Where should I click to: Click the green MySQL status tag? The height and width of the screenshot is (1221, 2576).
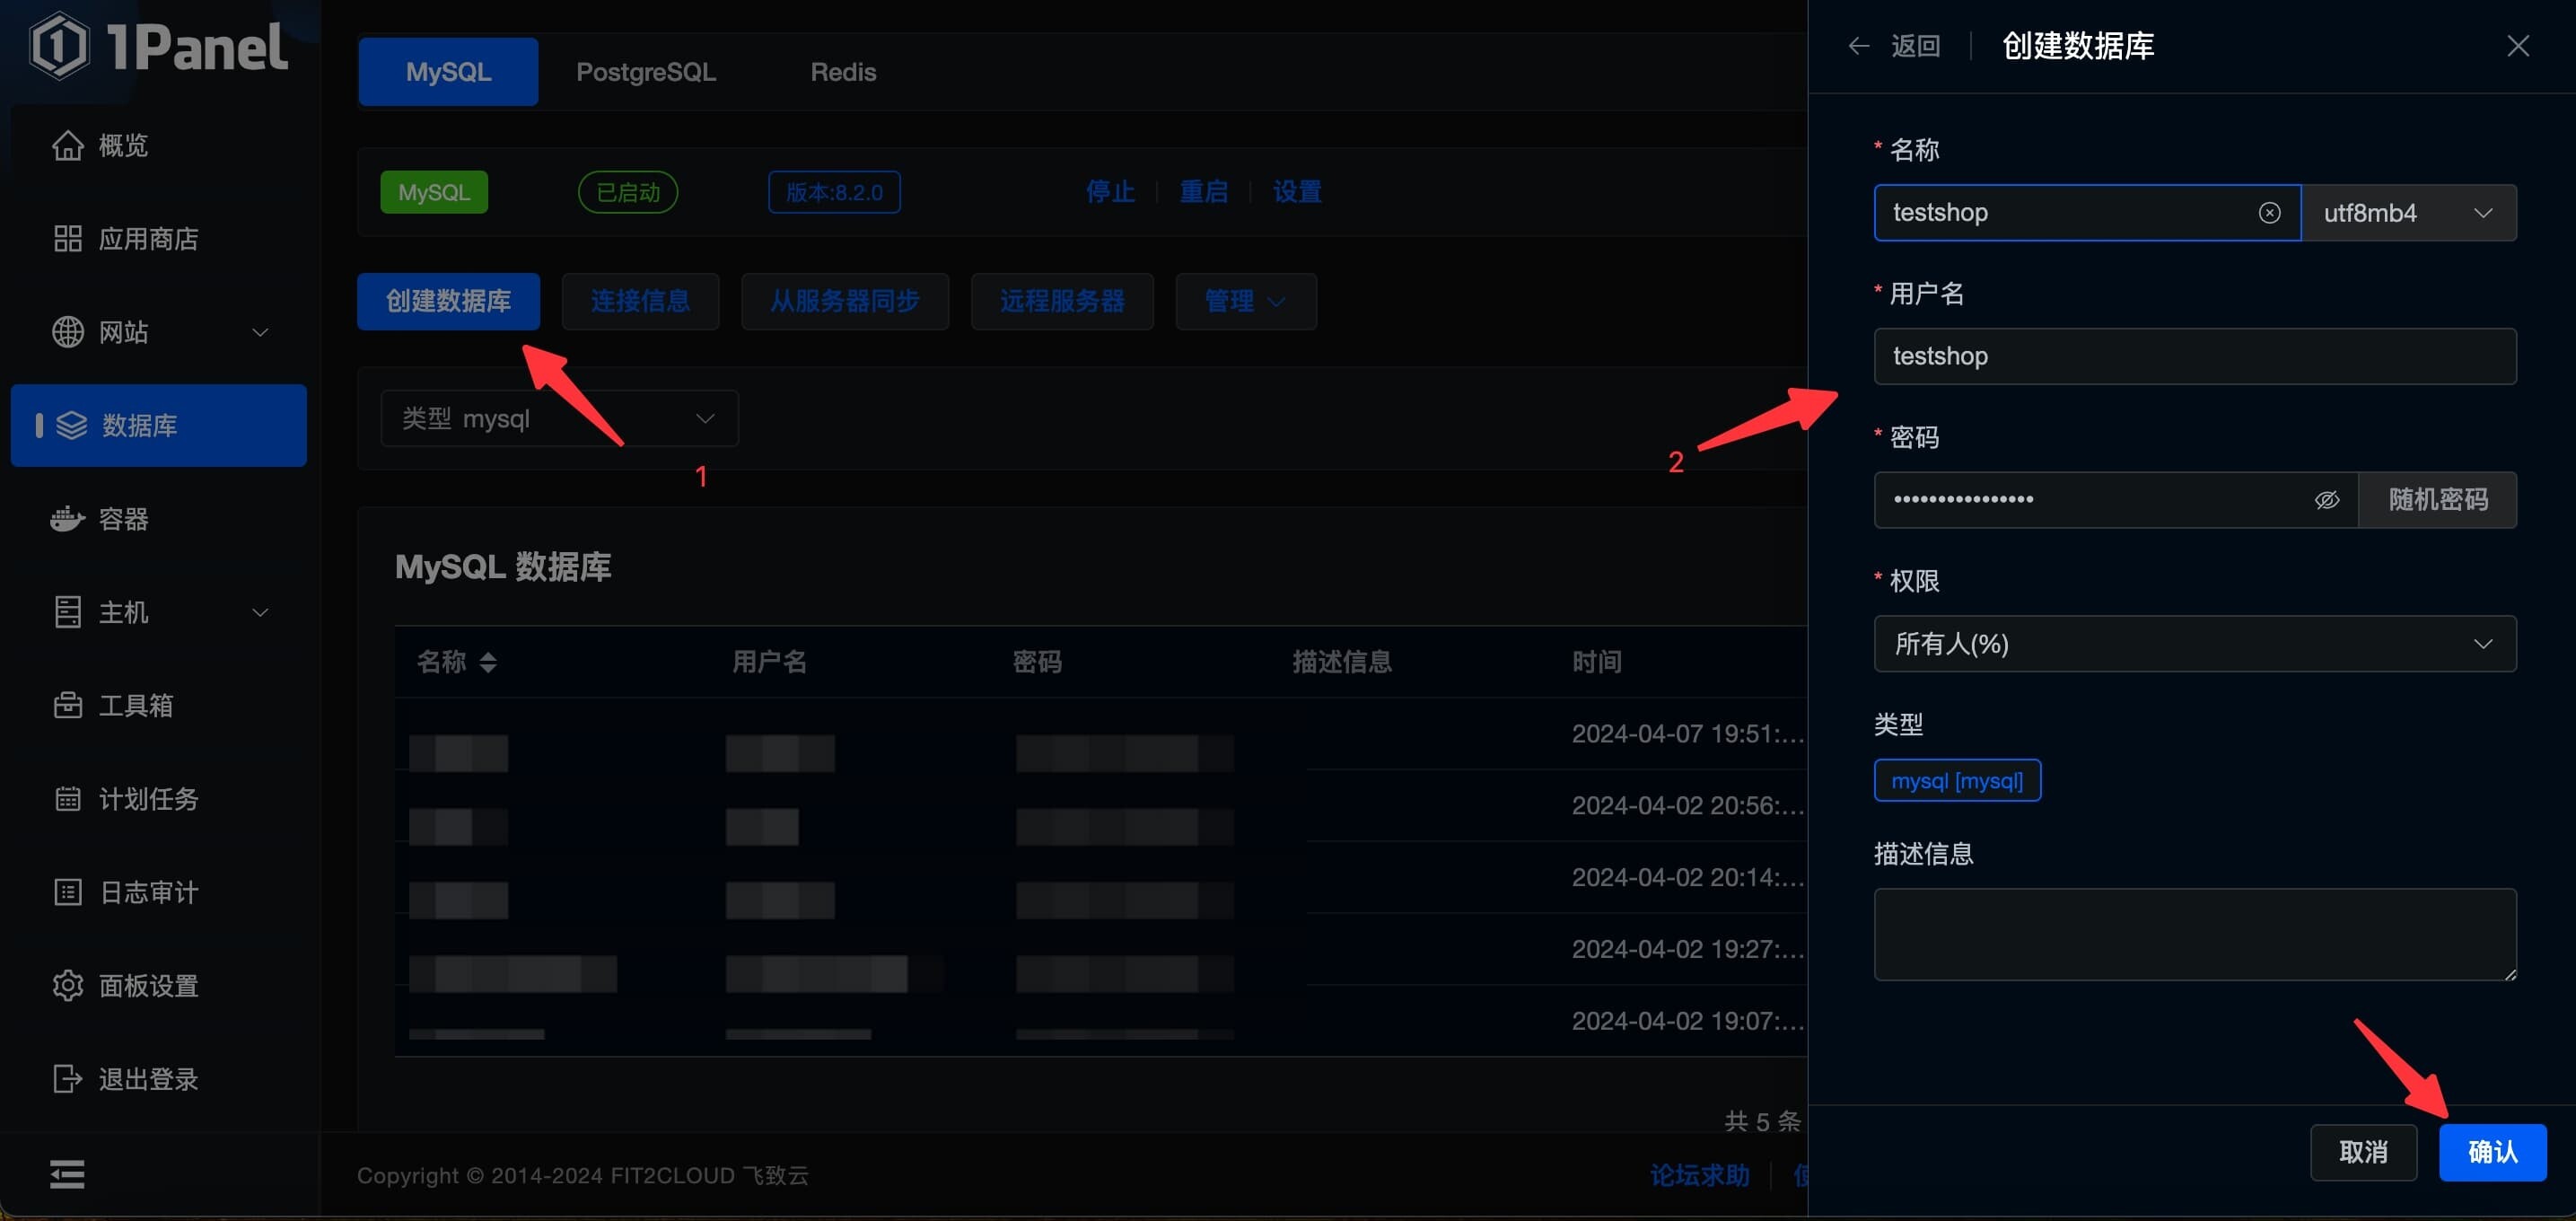click(x=433, y=192)
